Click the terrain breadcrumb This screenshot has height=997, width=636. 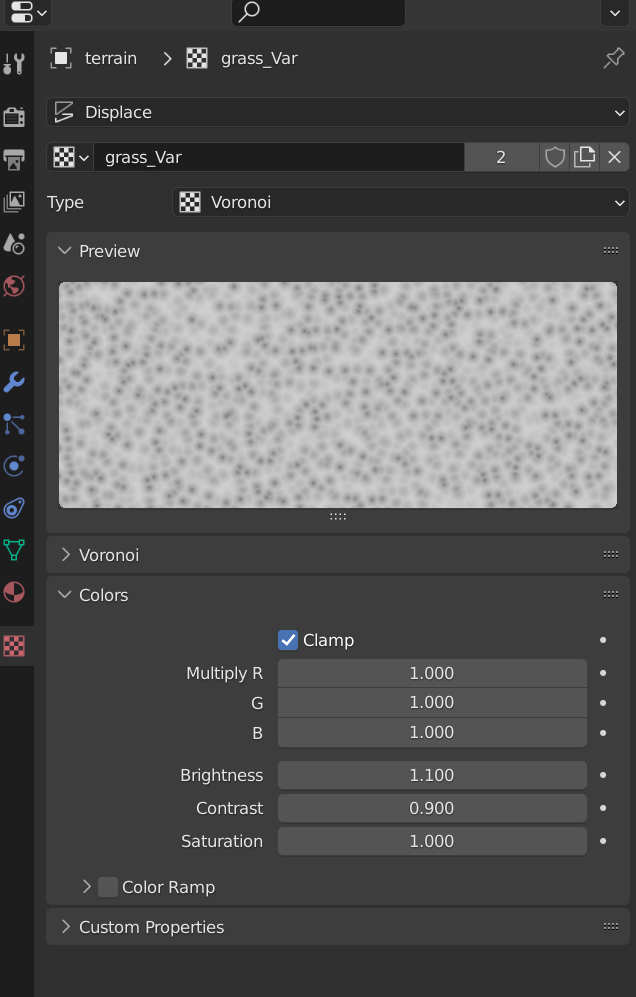(111, 58)
